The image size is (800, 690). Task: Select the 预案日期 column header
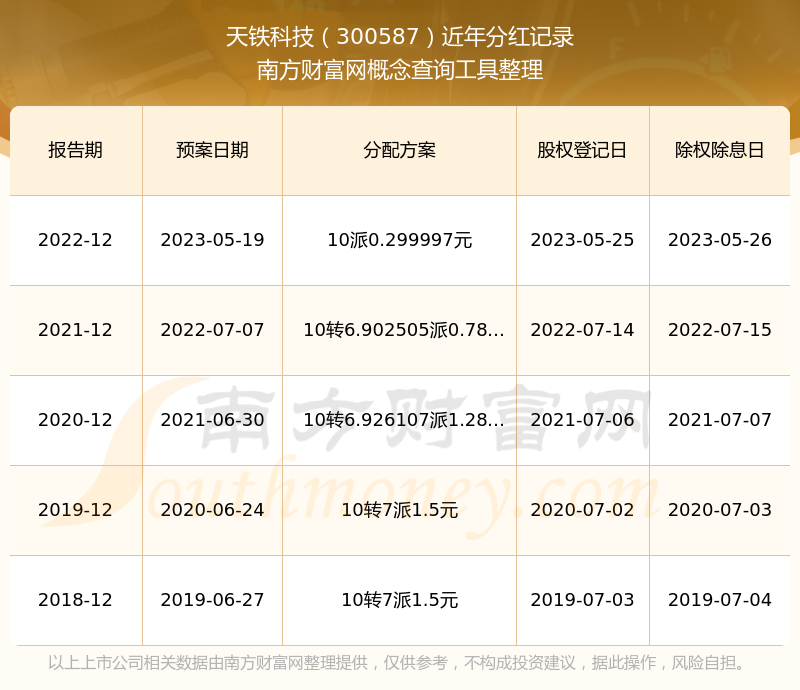[x=212, y=150]
